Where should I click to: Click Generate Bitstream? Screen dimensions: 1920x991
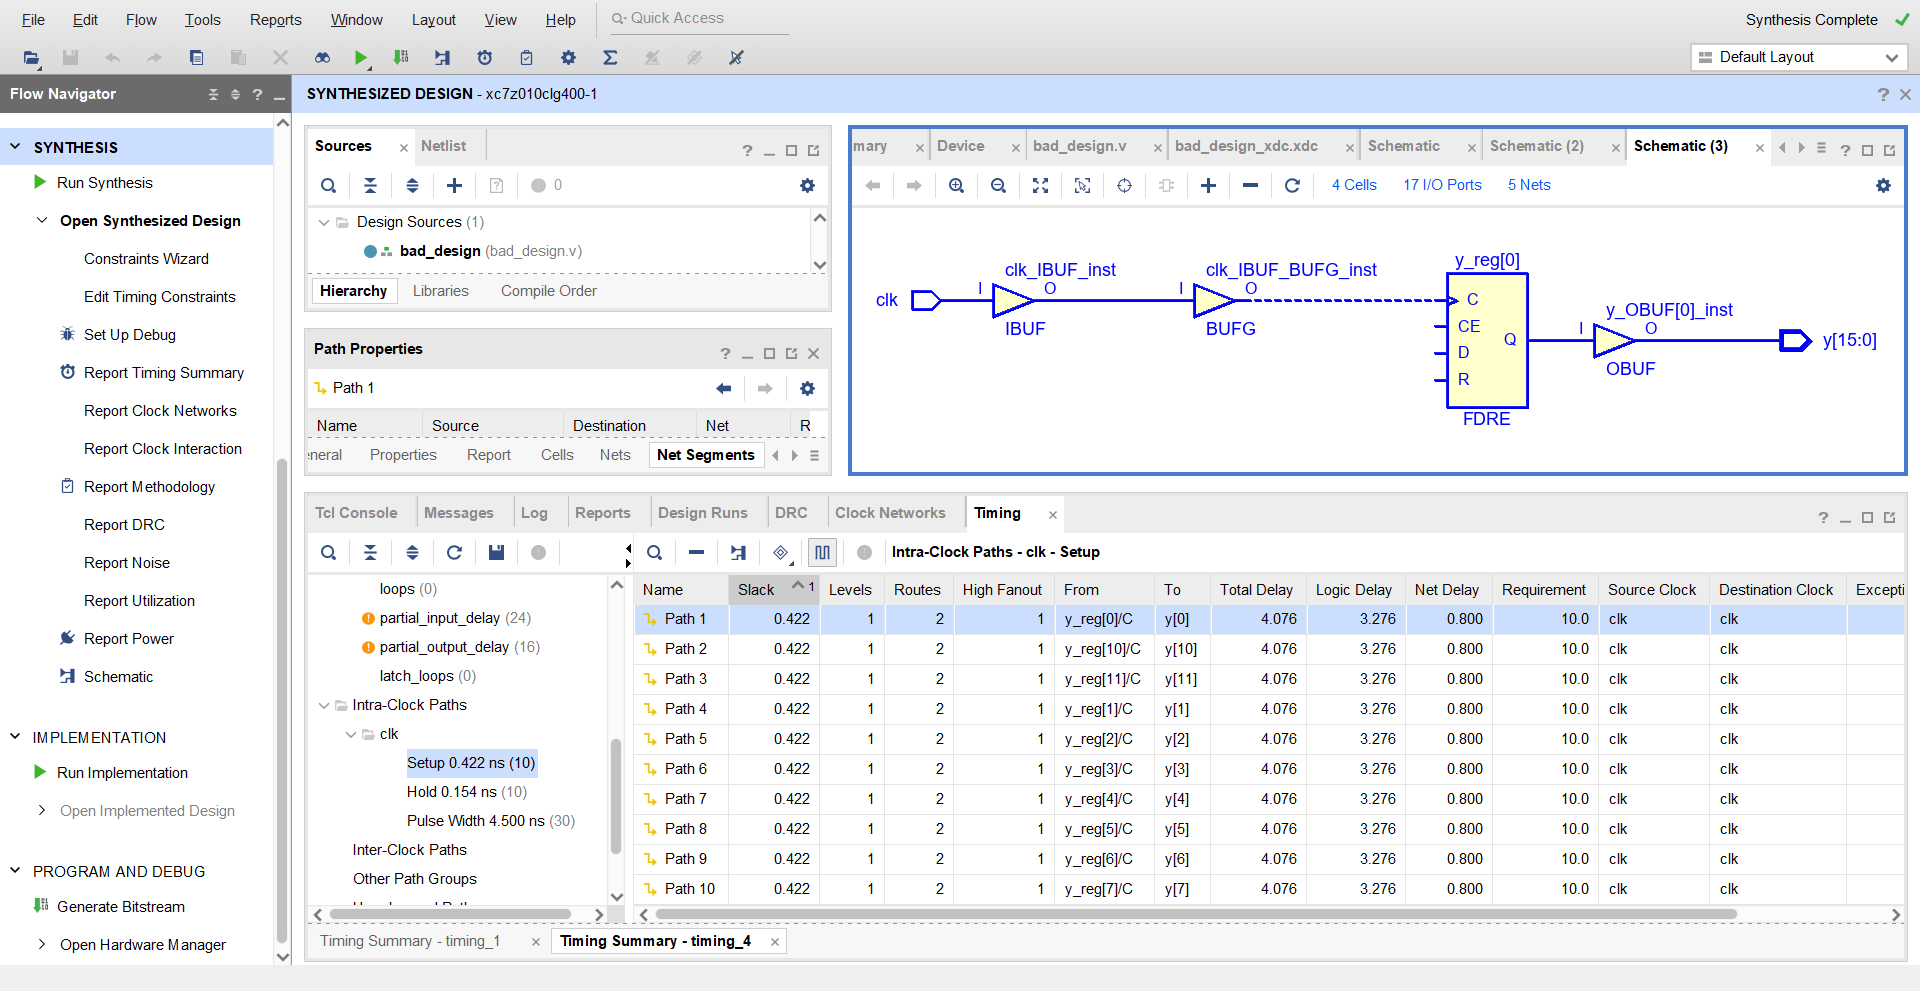[x=121, y=907]
